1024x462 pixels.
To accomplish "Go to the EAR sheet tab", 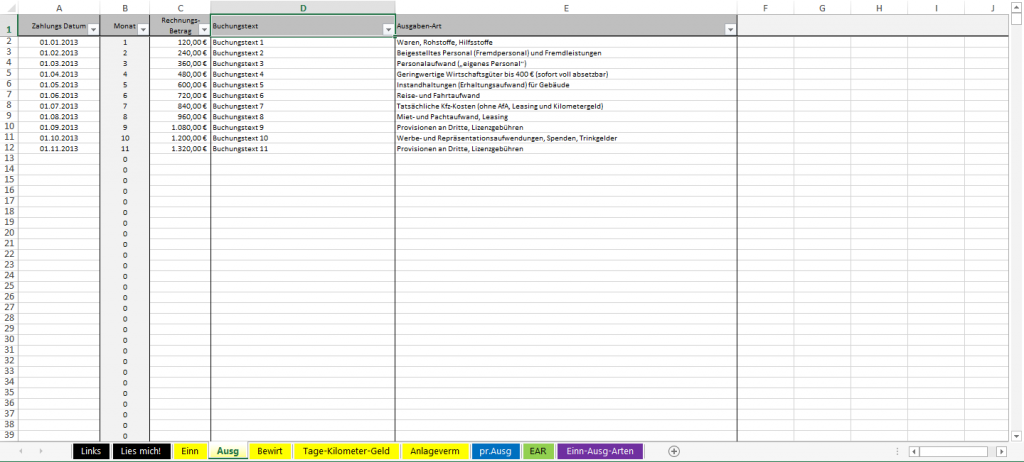I will pyautogui.click(x=538, y=451).
